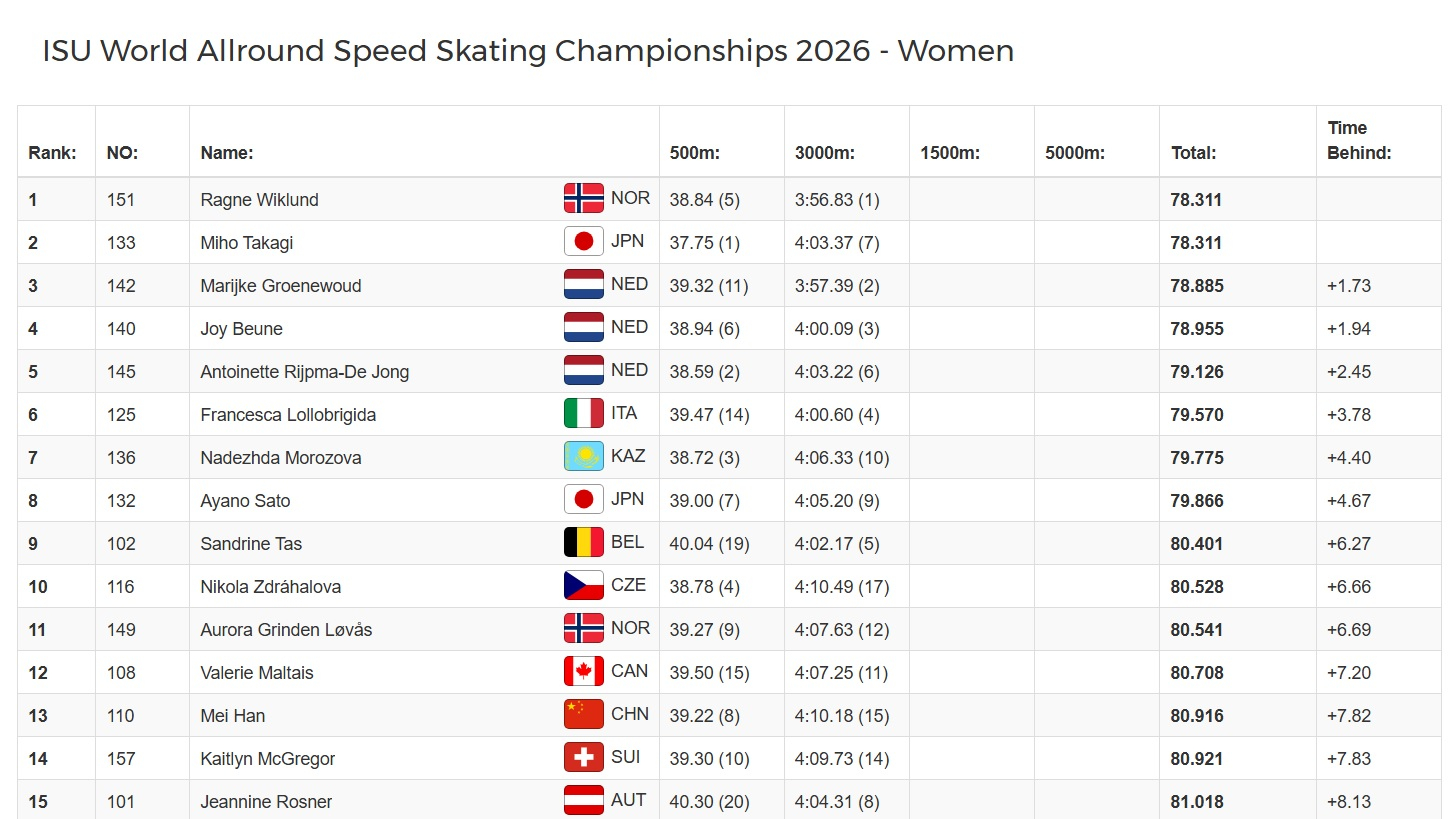Click Italy flag beside Francesca Lollobrigida
The height and width of the screenshot is (819, 1453).
tap(584, 413)
